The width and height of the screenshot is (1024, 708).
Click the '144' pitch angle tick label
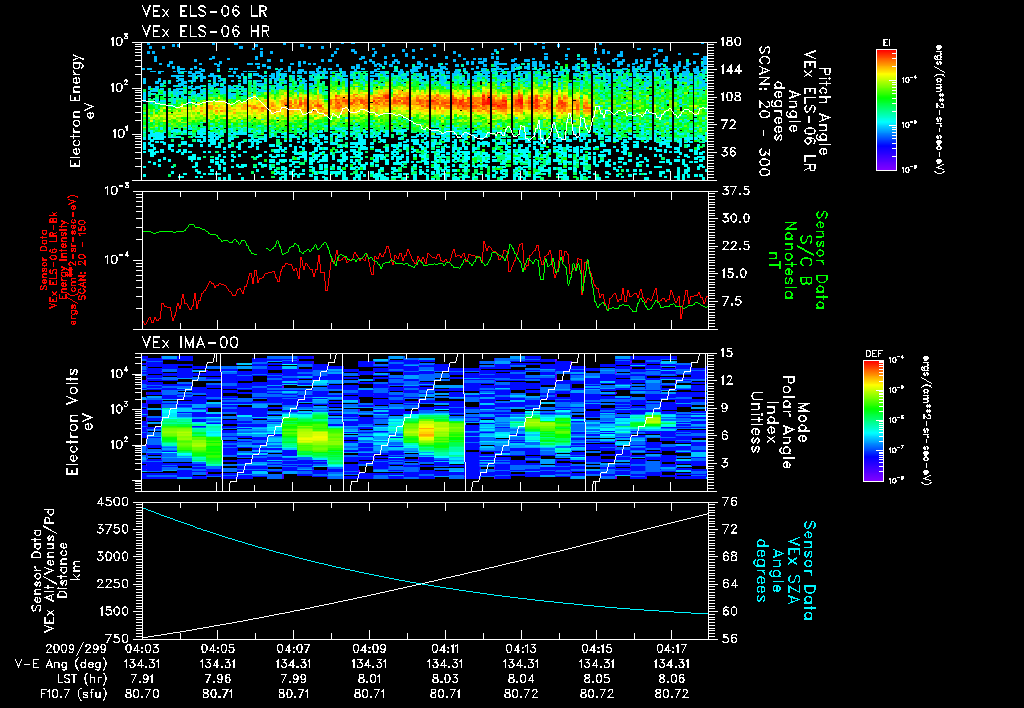[730, 69]
